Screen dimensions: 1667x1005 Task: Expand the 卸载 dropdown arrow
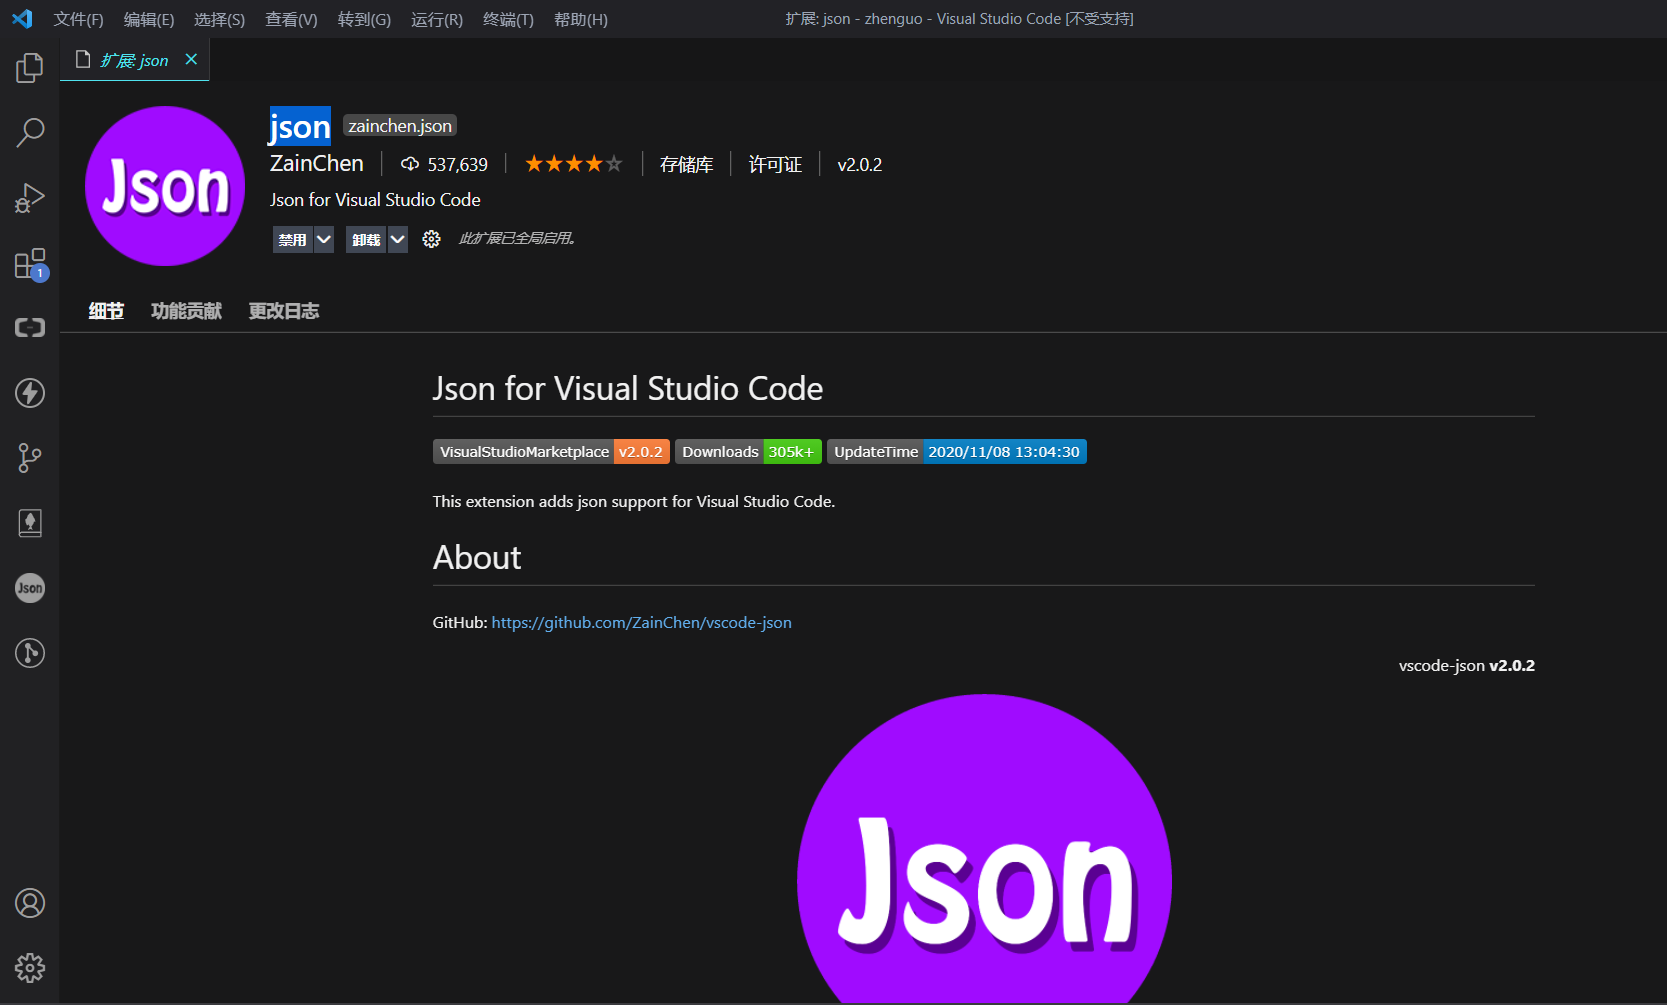[398, 240]
